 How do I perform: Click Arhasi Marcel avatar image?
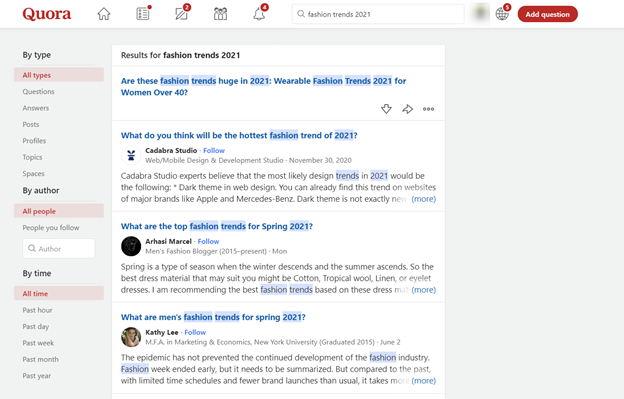[131, 246]
